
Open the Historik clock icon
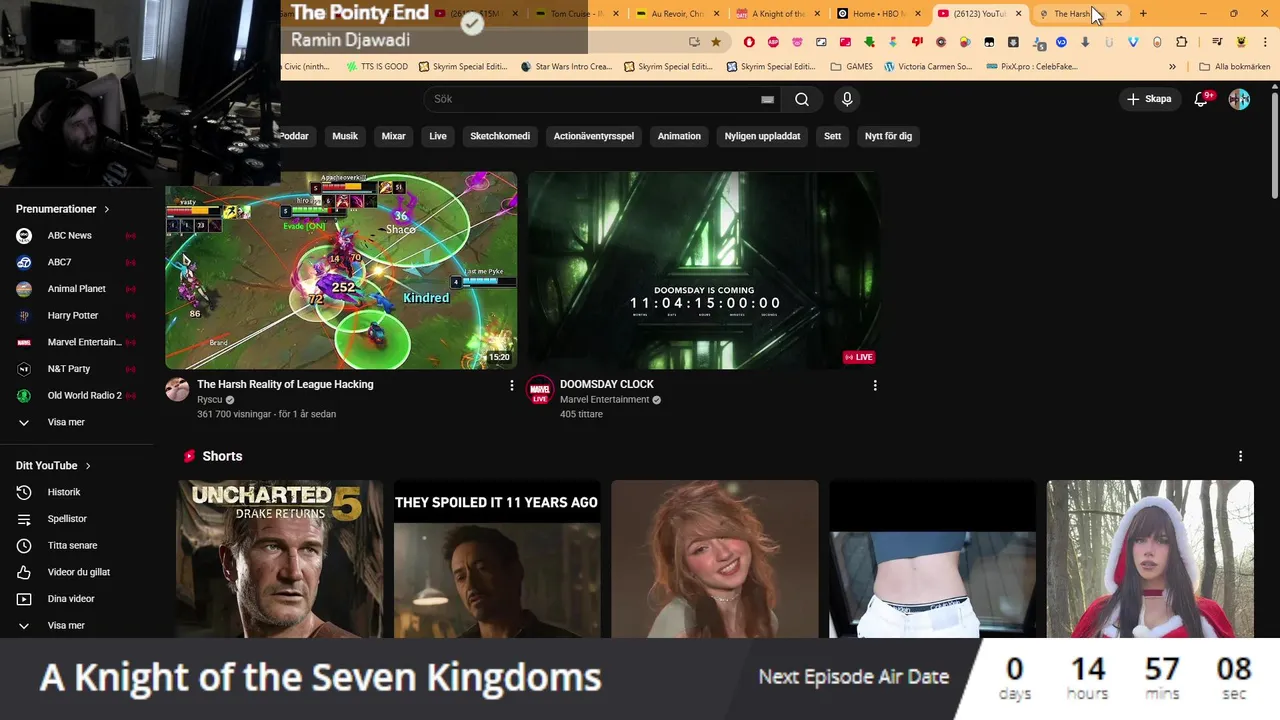point(24,492)
